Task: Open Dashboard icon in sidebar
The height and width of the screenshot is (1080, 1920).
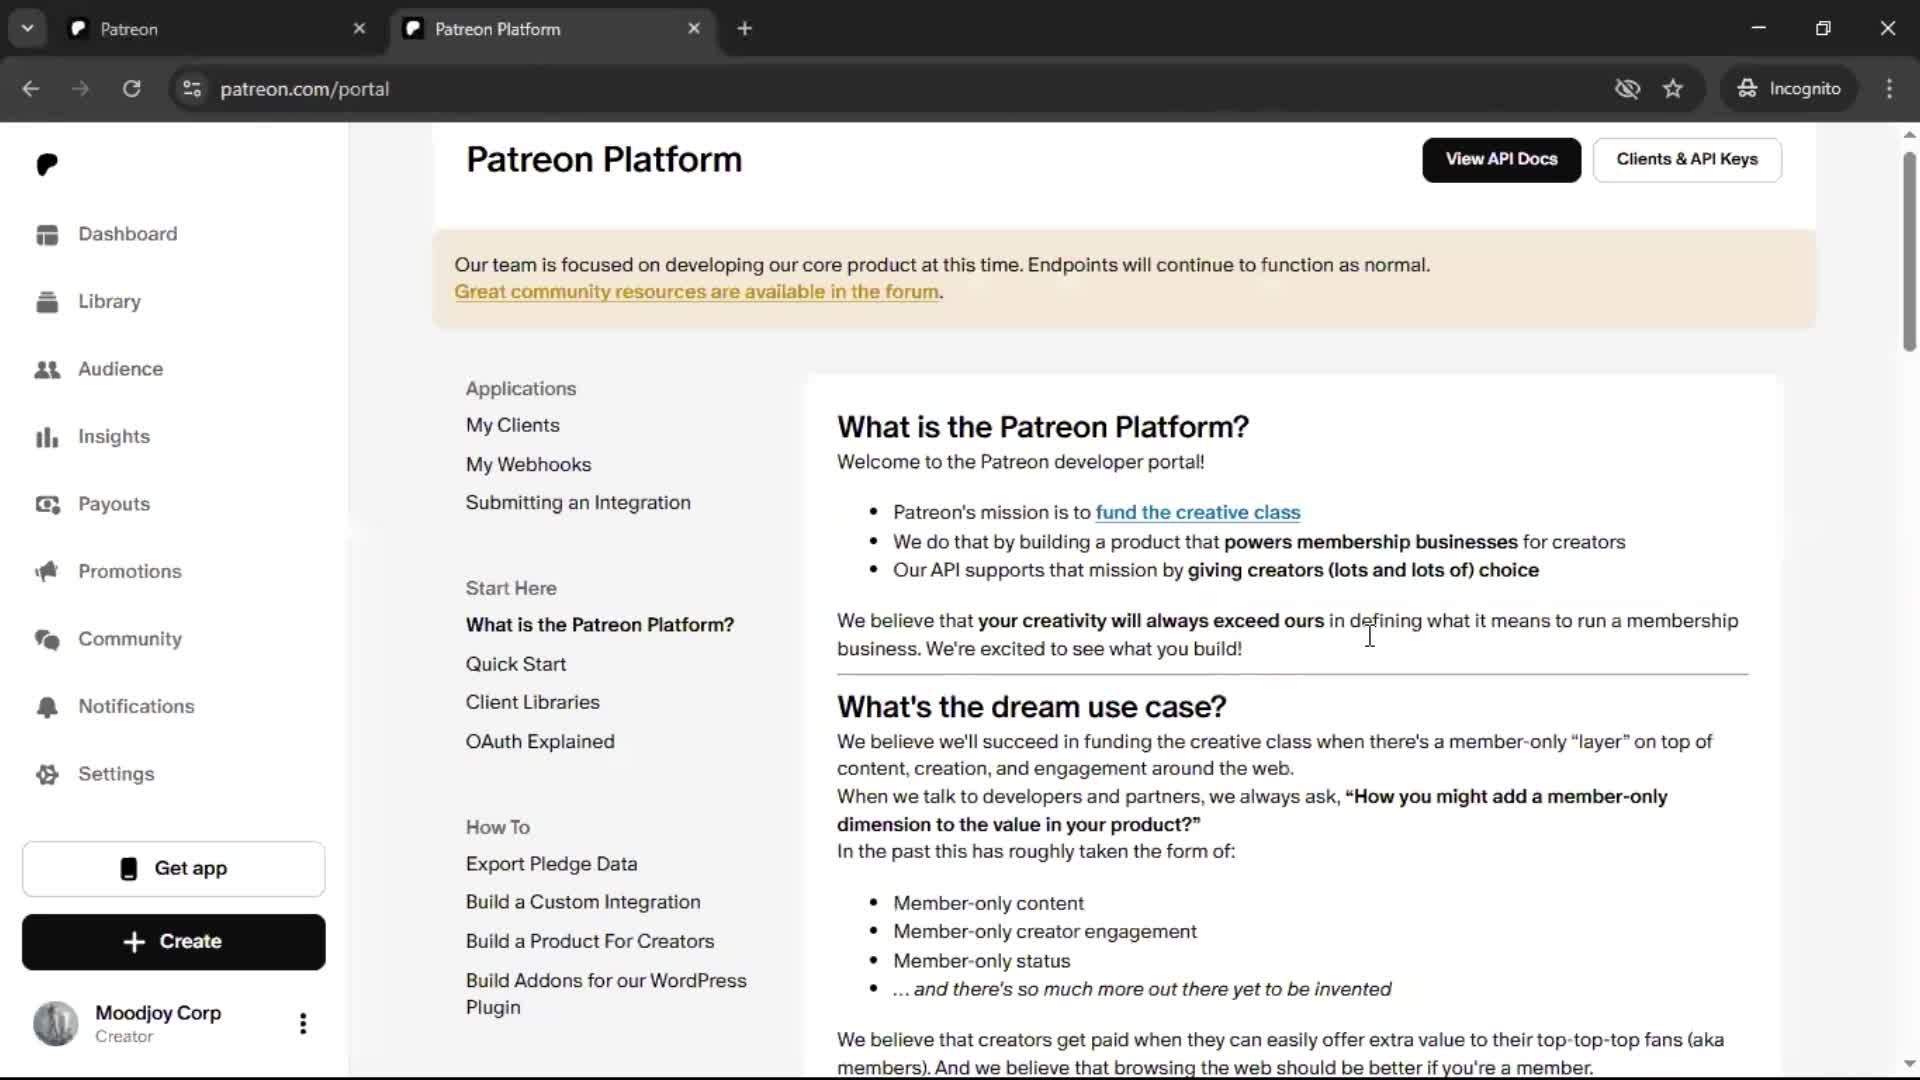Action: (x=47, y=234)
